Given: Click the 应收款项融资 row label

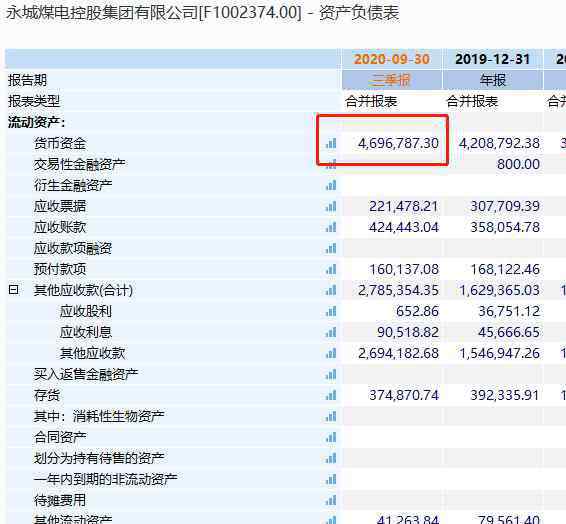Looking at the screenshot, I should pyautogui.click(x=73, y=248).
